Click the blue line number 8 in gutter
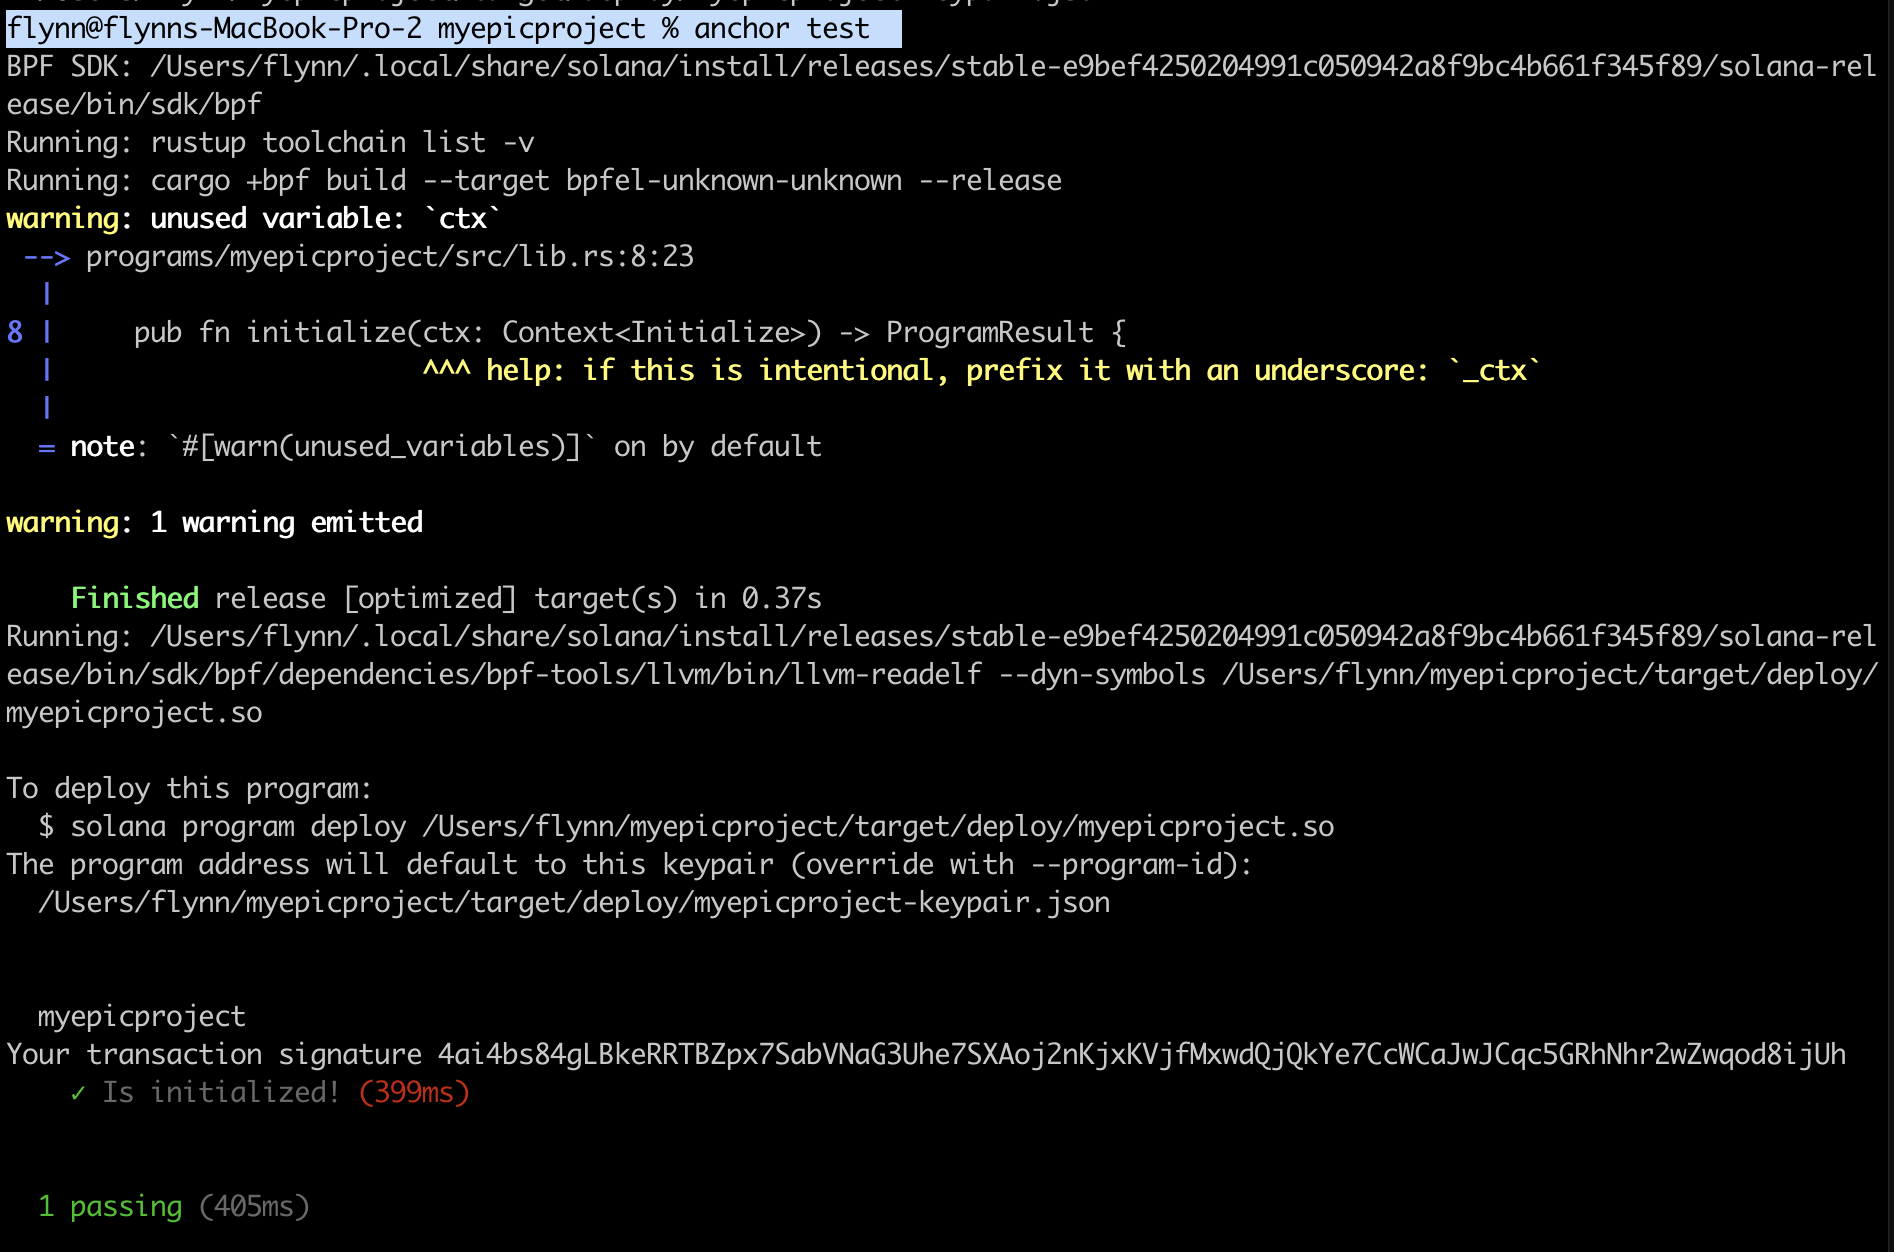Image resolution: width=1894 pixels, height=1252 pixels. (12, 332)
